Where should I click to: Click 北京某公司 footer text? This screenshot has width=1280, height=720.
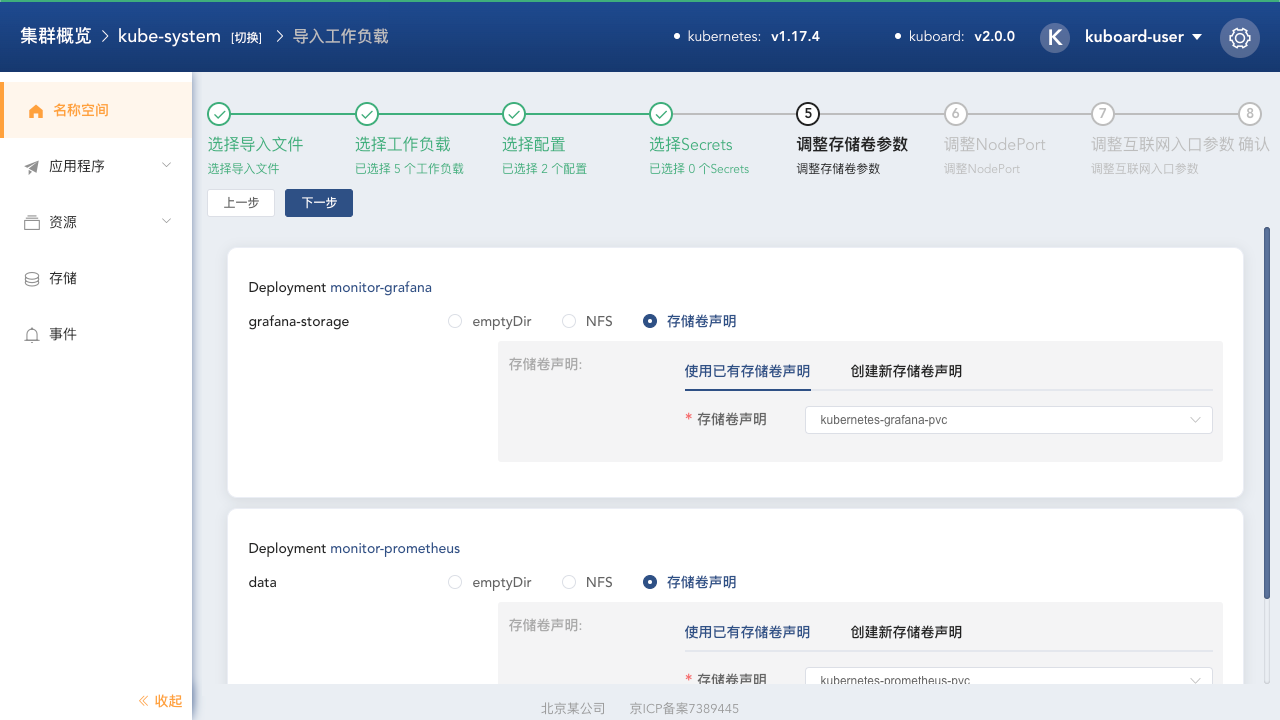(x=573, y=708)
